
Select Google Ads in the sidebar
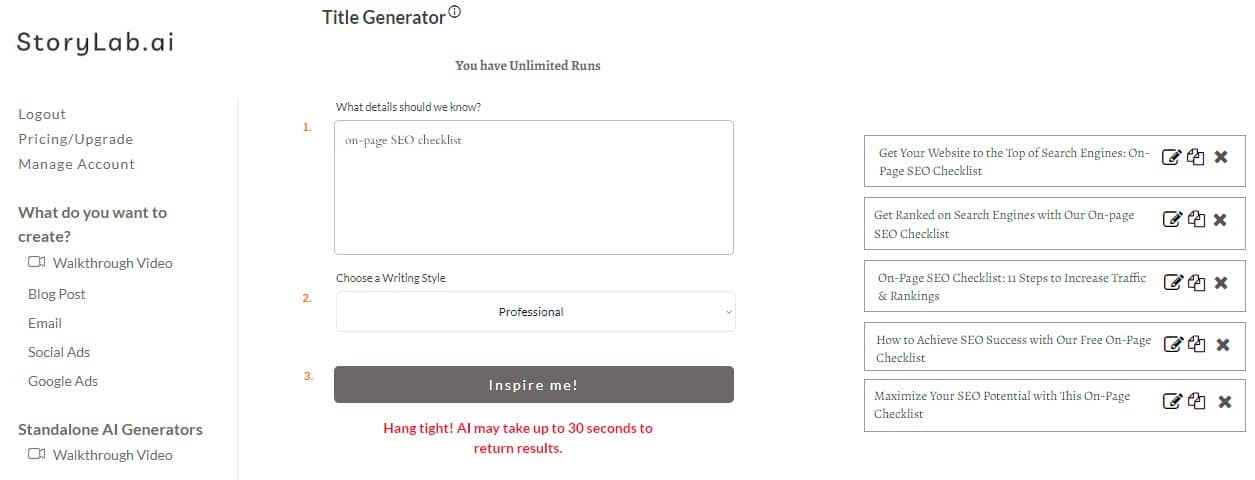tap(63, 381)
